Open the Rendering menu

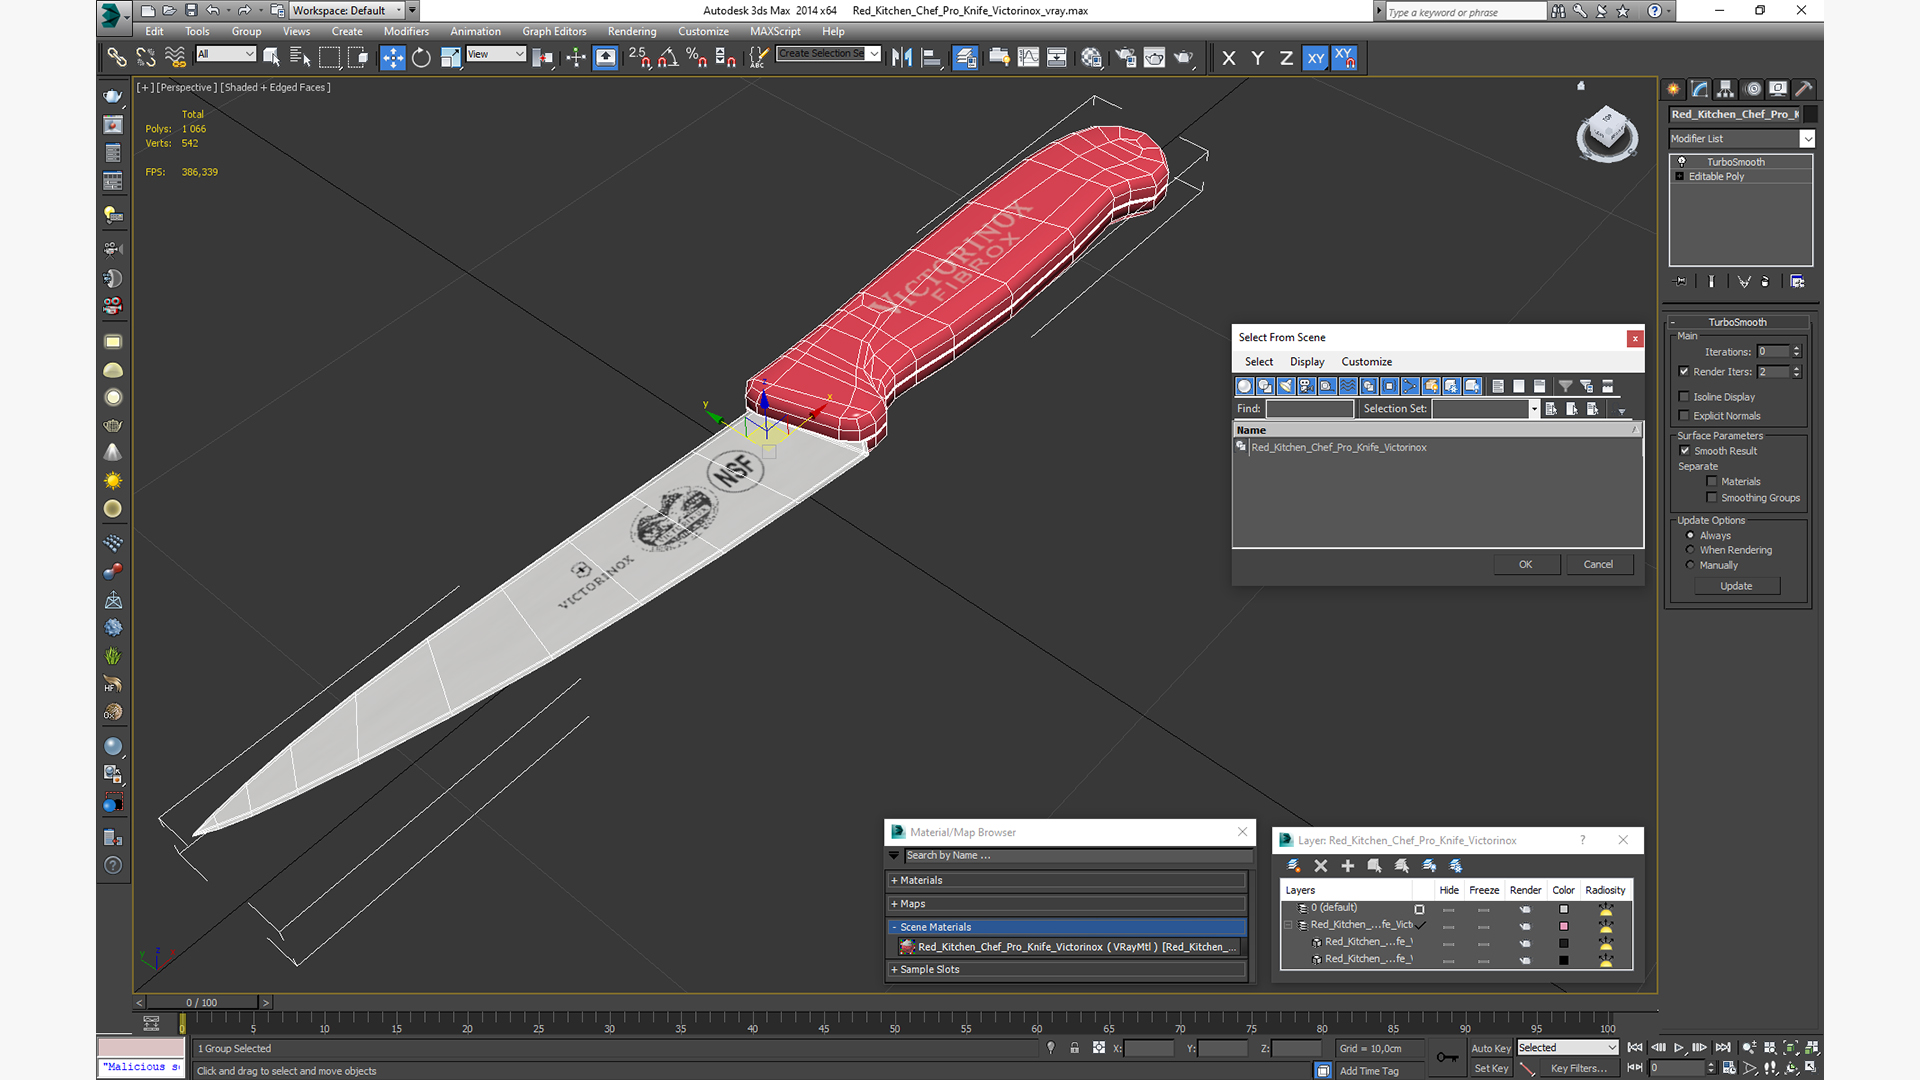pyautogui.click(x=632, y=31)
